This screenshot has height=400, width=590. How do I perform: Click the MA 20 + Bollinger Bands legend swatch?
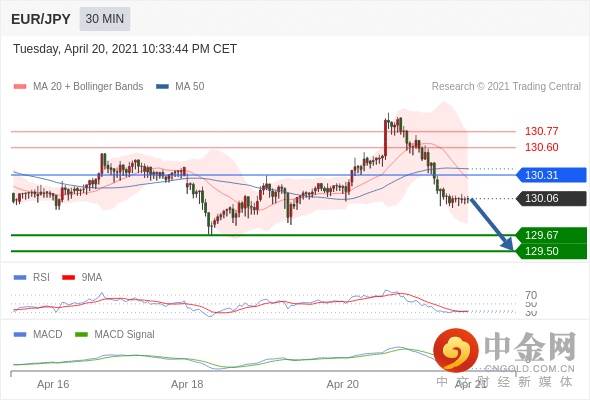point(20,87)
